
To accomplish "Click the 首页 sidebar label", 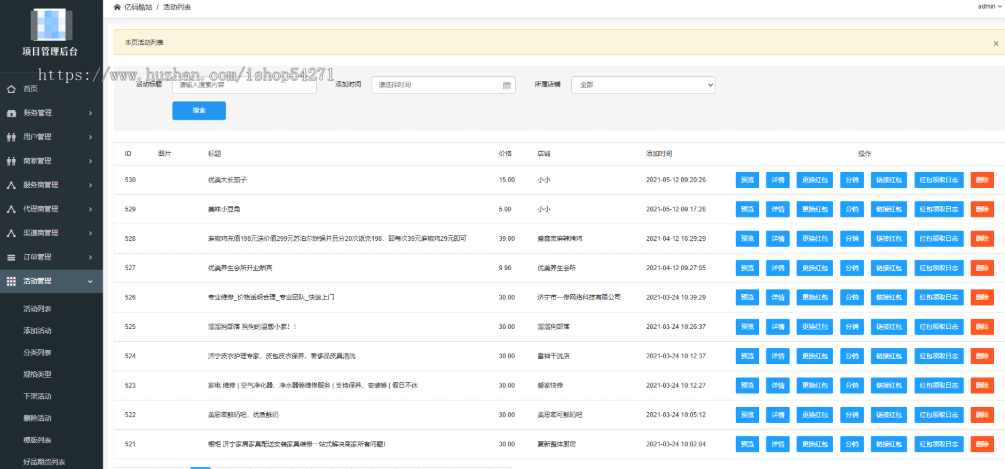I will pos(30,88).
